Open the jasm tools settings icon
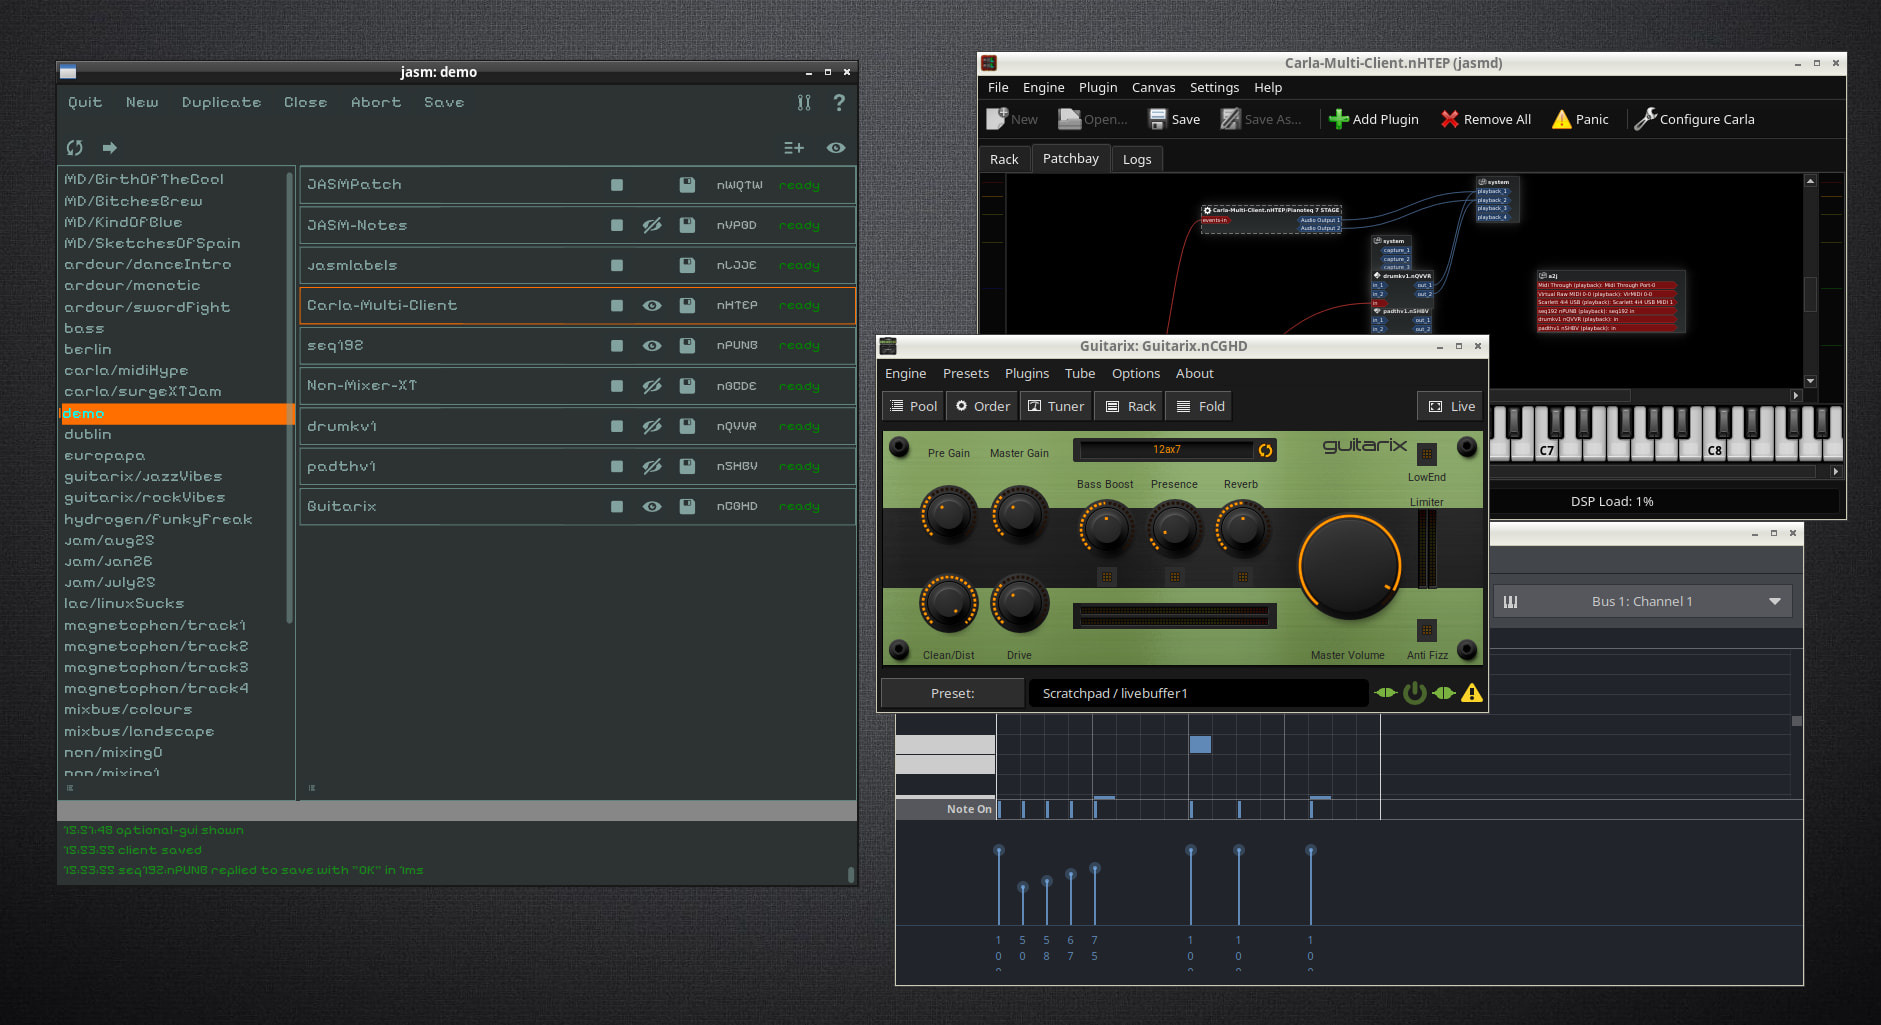The image size is (1881, 1025). (x=804, y=102)
